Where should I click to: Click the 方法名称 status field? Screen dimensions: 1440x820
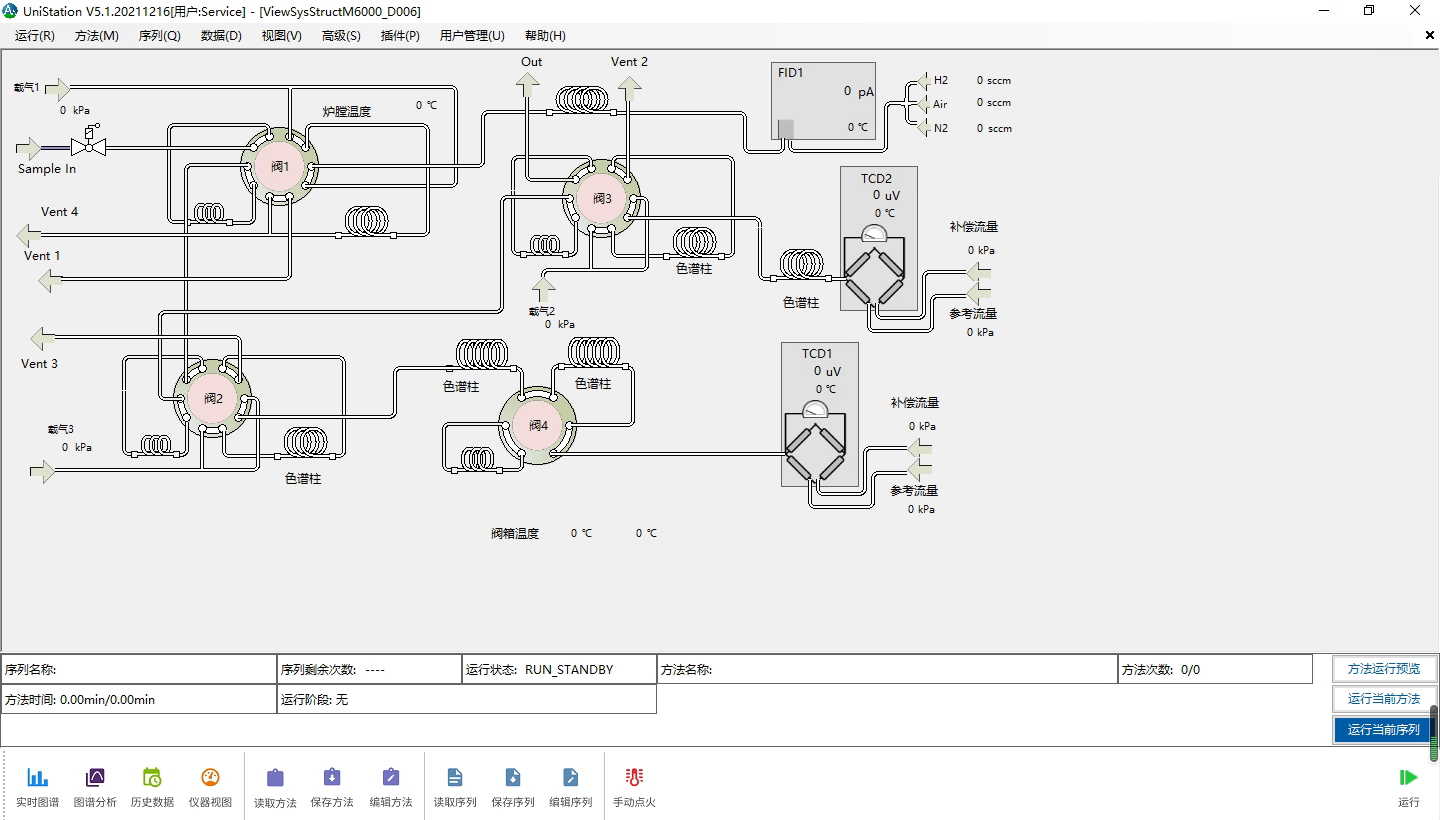pyautogui.click(x=887, y=669)
